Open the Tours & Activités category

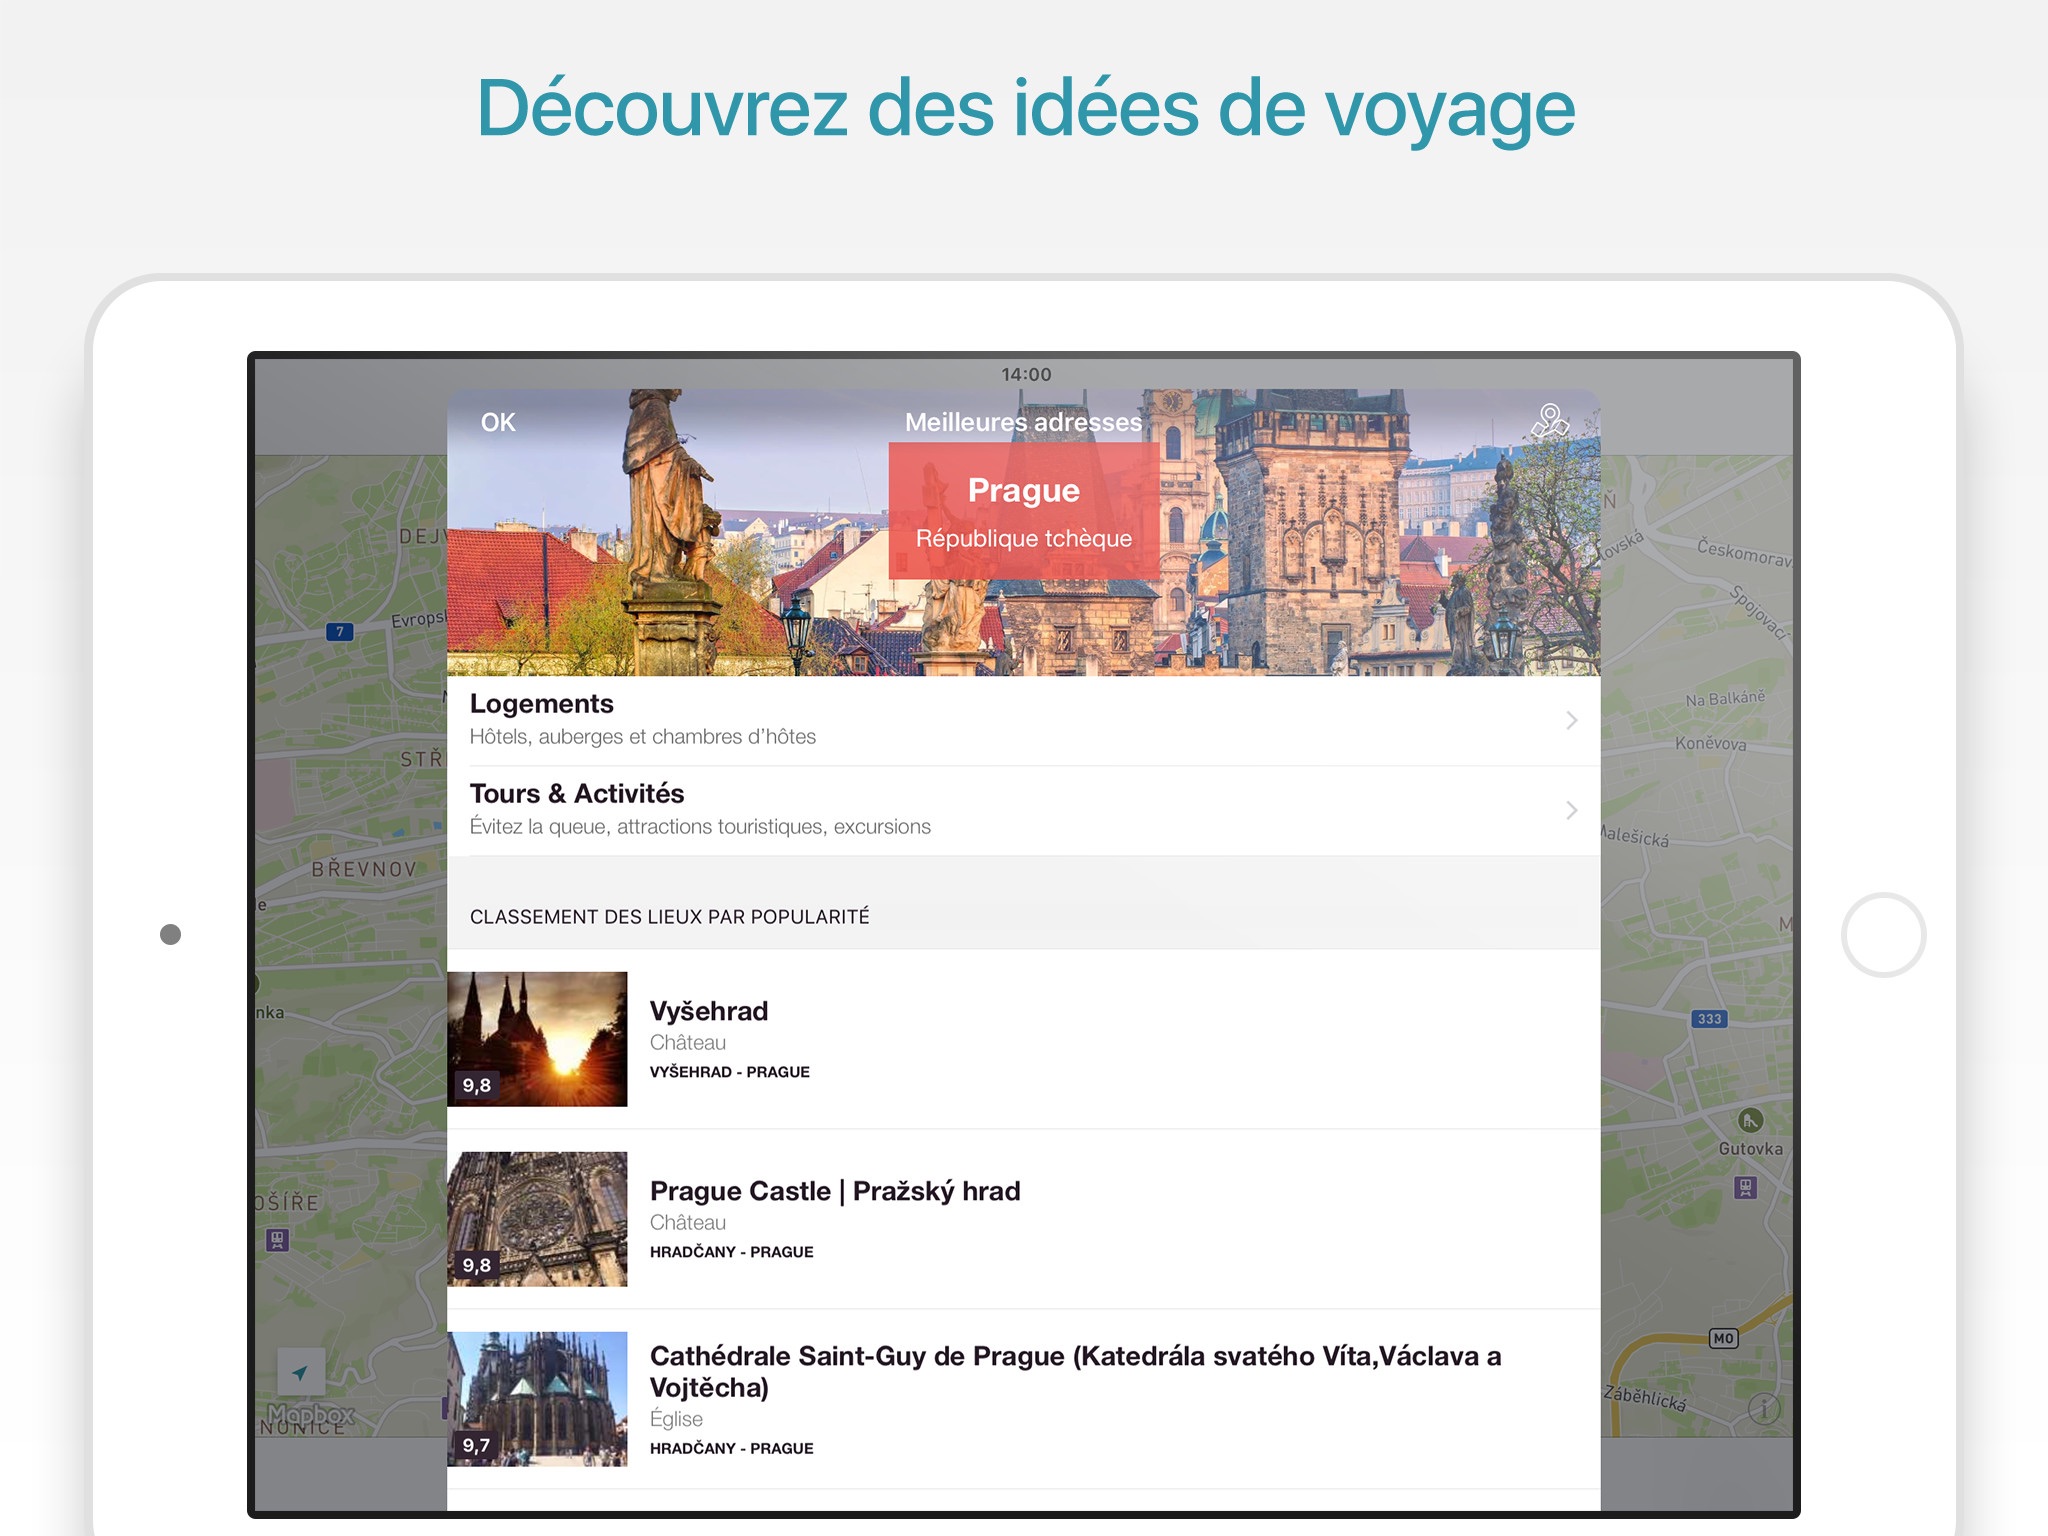click(1000, 810)
